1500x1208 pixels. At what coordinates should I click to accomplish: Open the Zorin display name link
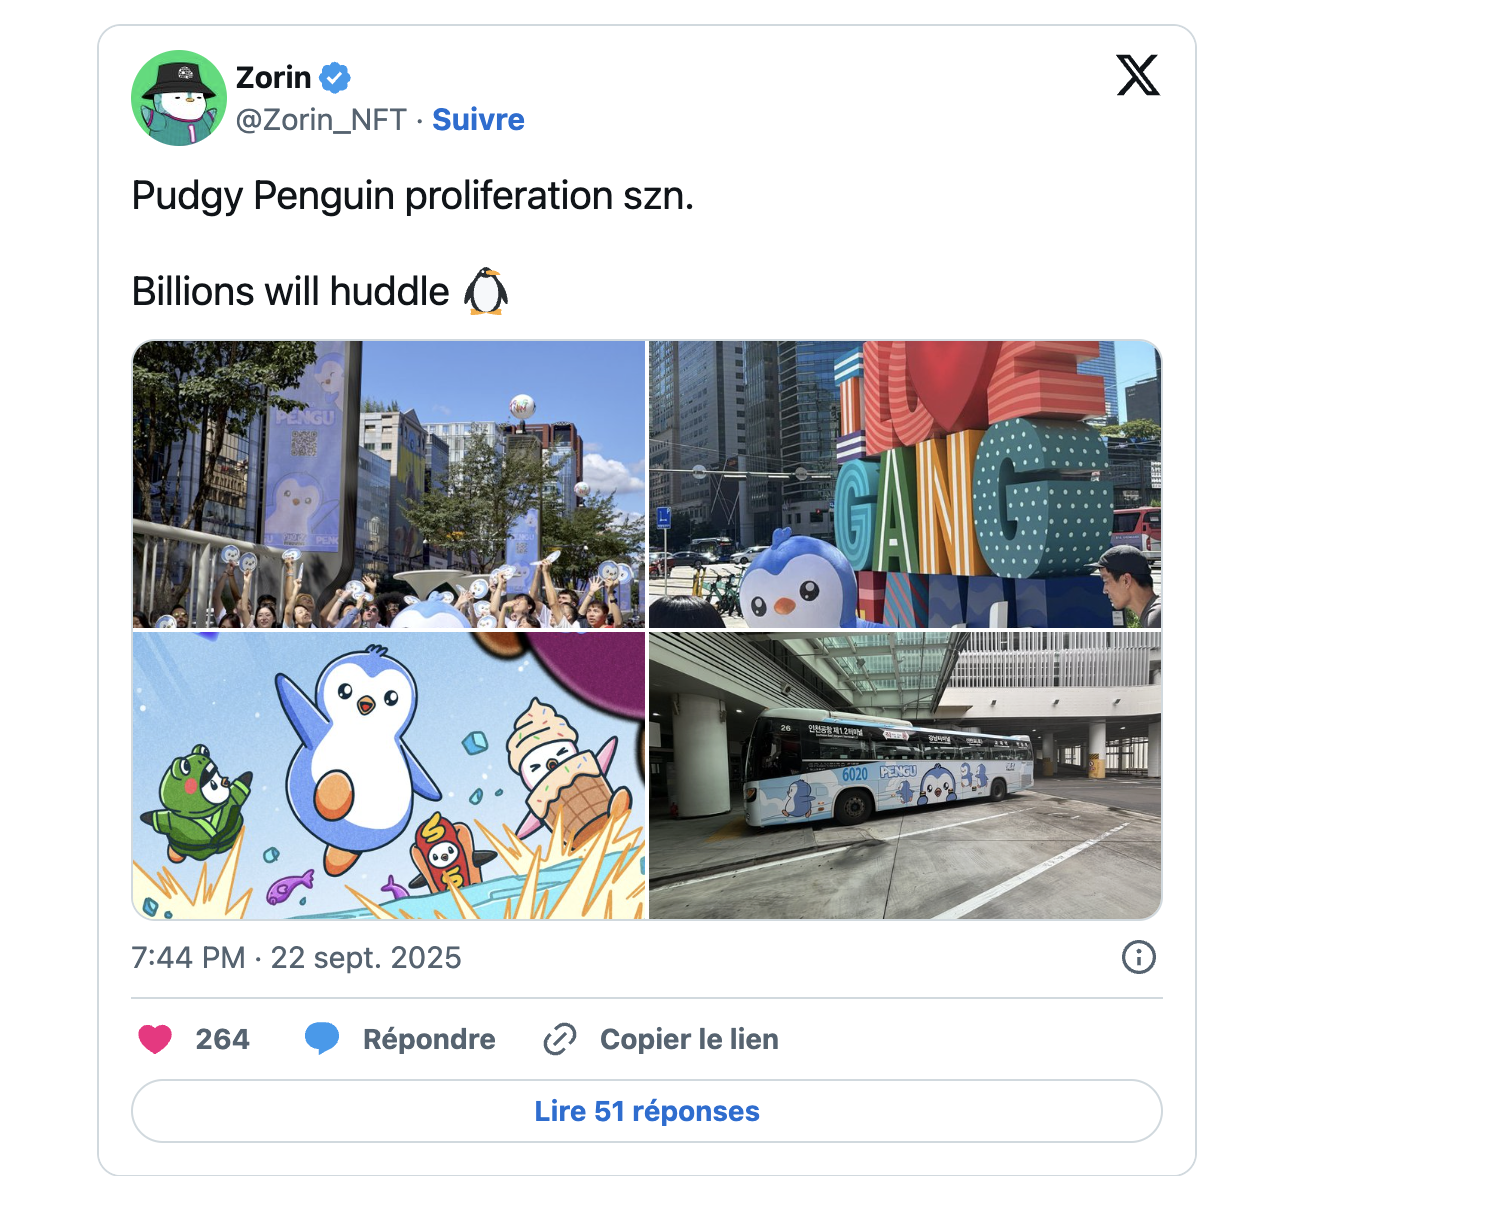click(273, 77)
